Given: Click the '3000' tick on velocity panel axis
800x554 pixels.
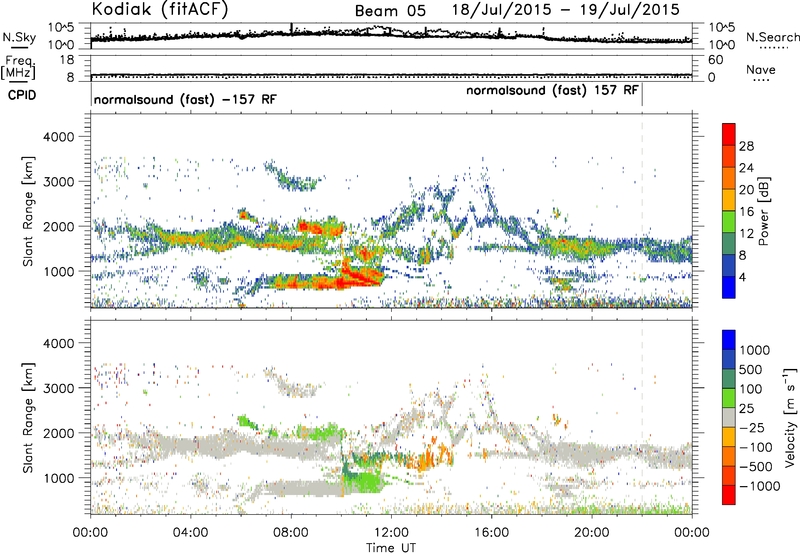Looking at the screenshot, I should (58, 388).
